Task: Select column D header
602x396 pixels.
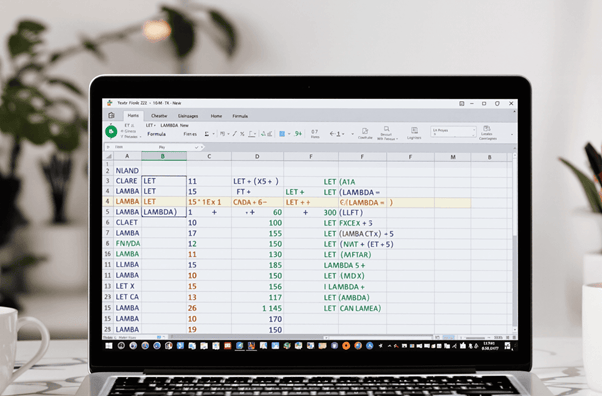Action: coord(257,156)
